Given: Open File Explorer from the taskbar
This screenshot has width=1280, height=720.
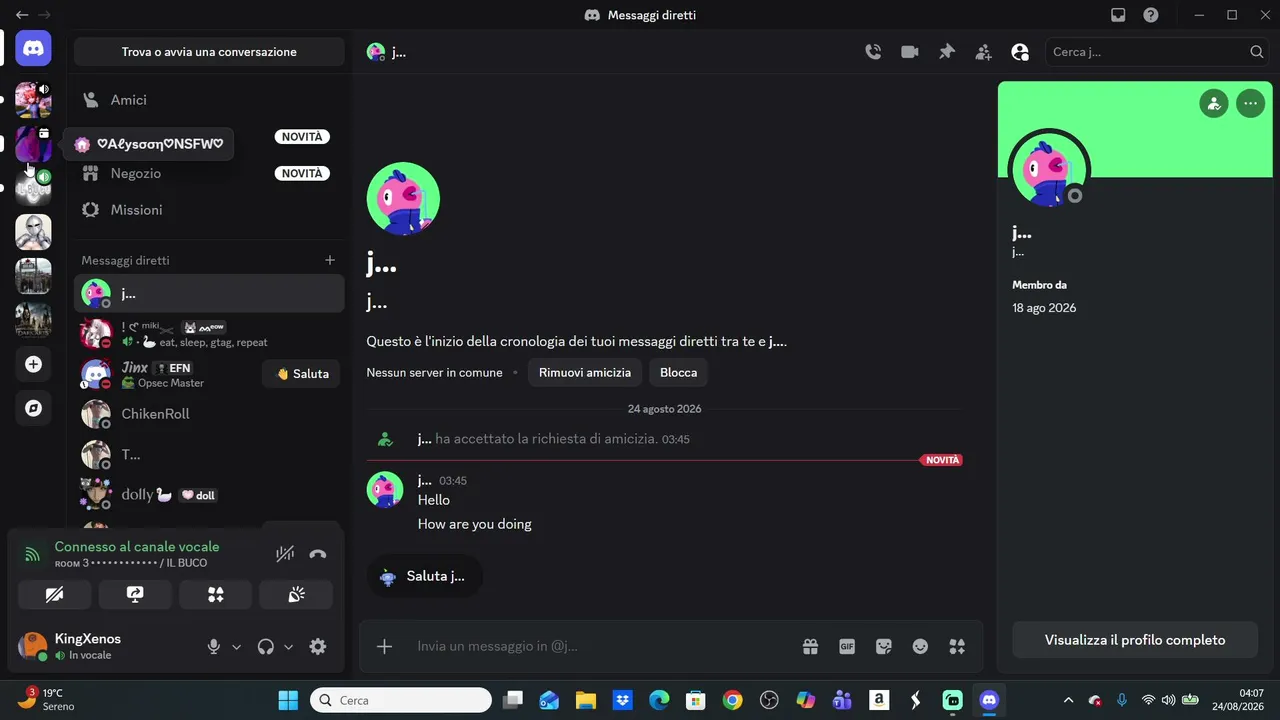Looking at the screenshot, I should pyautogui.click(x=585, y=700).
